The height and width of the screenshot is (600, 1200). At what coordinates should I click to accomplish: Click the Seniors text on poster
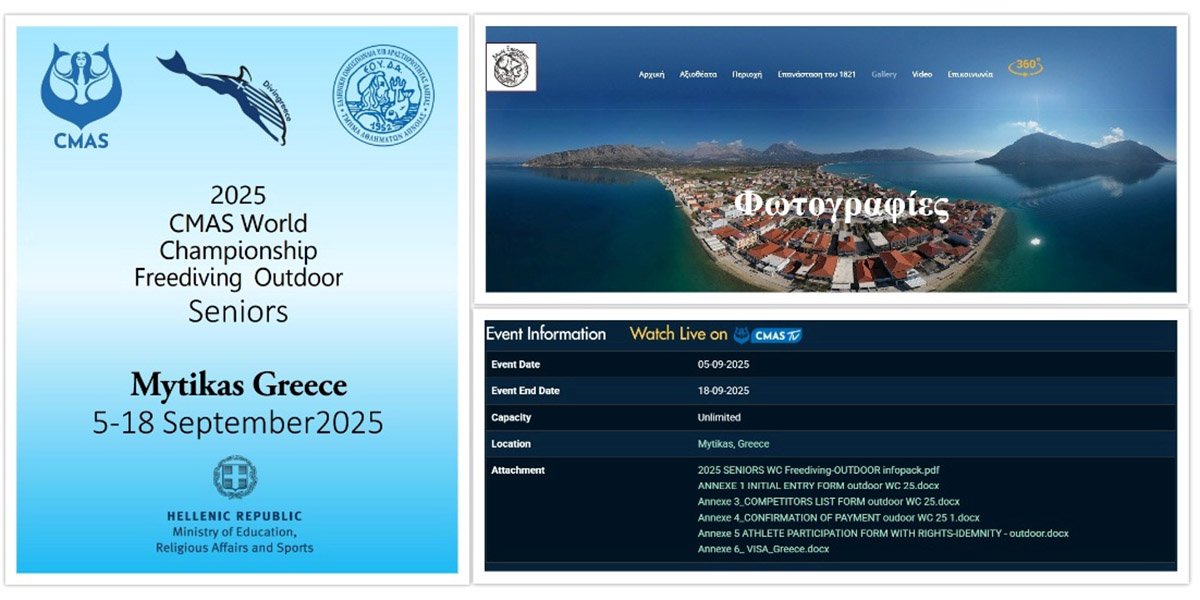[x=238, y=312]
